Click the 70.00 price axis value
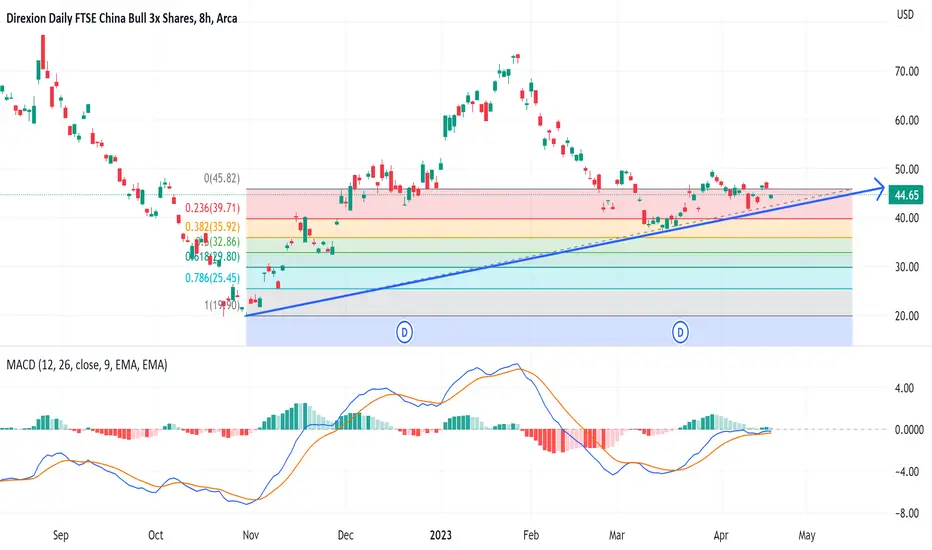Viewport: 932px width, 550px height. click(x=906, y=71)
